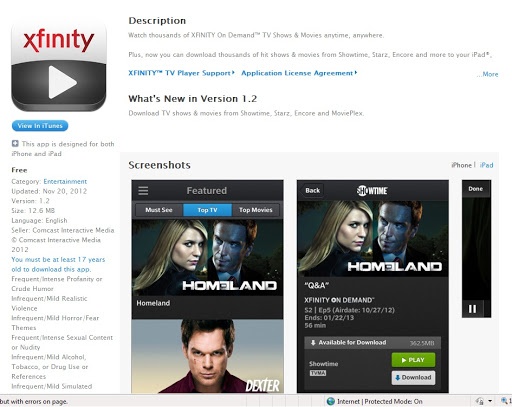Screen dimensions: 512x407
Task: Open the Application License Agreement link
Action: (299, 73)
